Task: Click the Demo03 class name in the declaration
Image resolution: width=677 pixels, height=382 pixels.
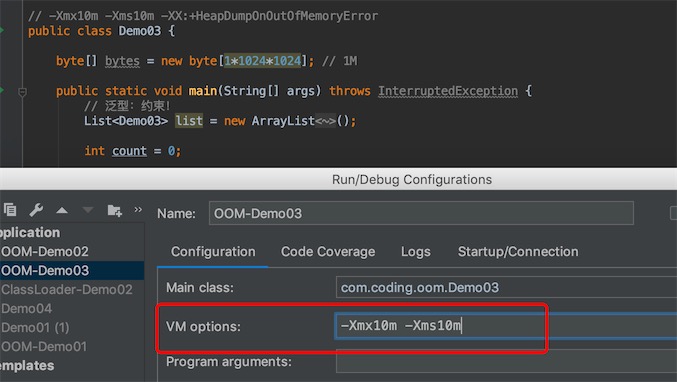Action: pos(139,31)
